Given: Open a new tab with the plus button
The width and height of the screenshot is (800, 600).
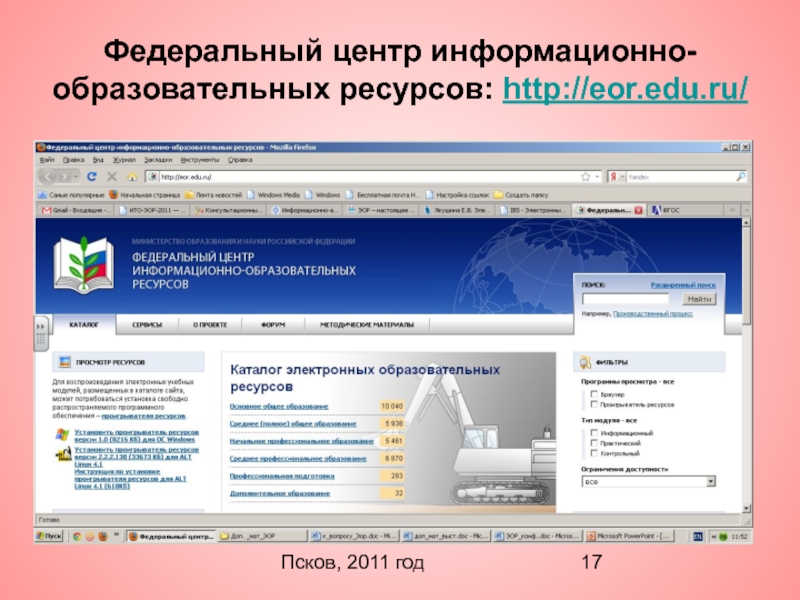Looking at the screenshot, I should tap(733, 210).
